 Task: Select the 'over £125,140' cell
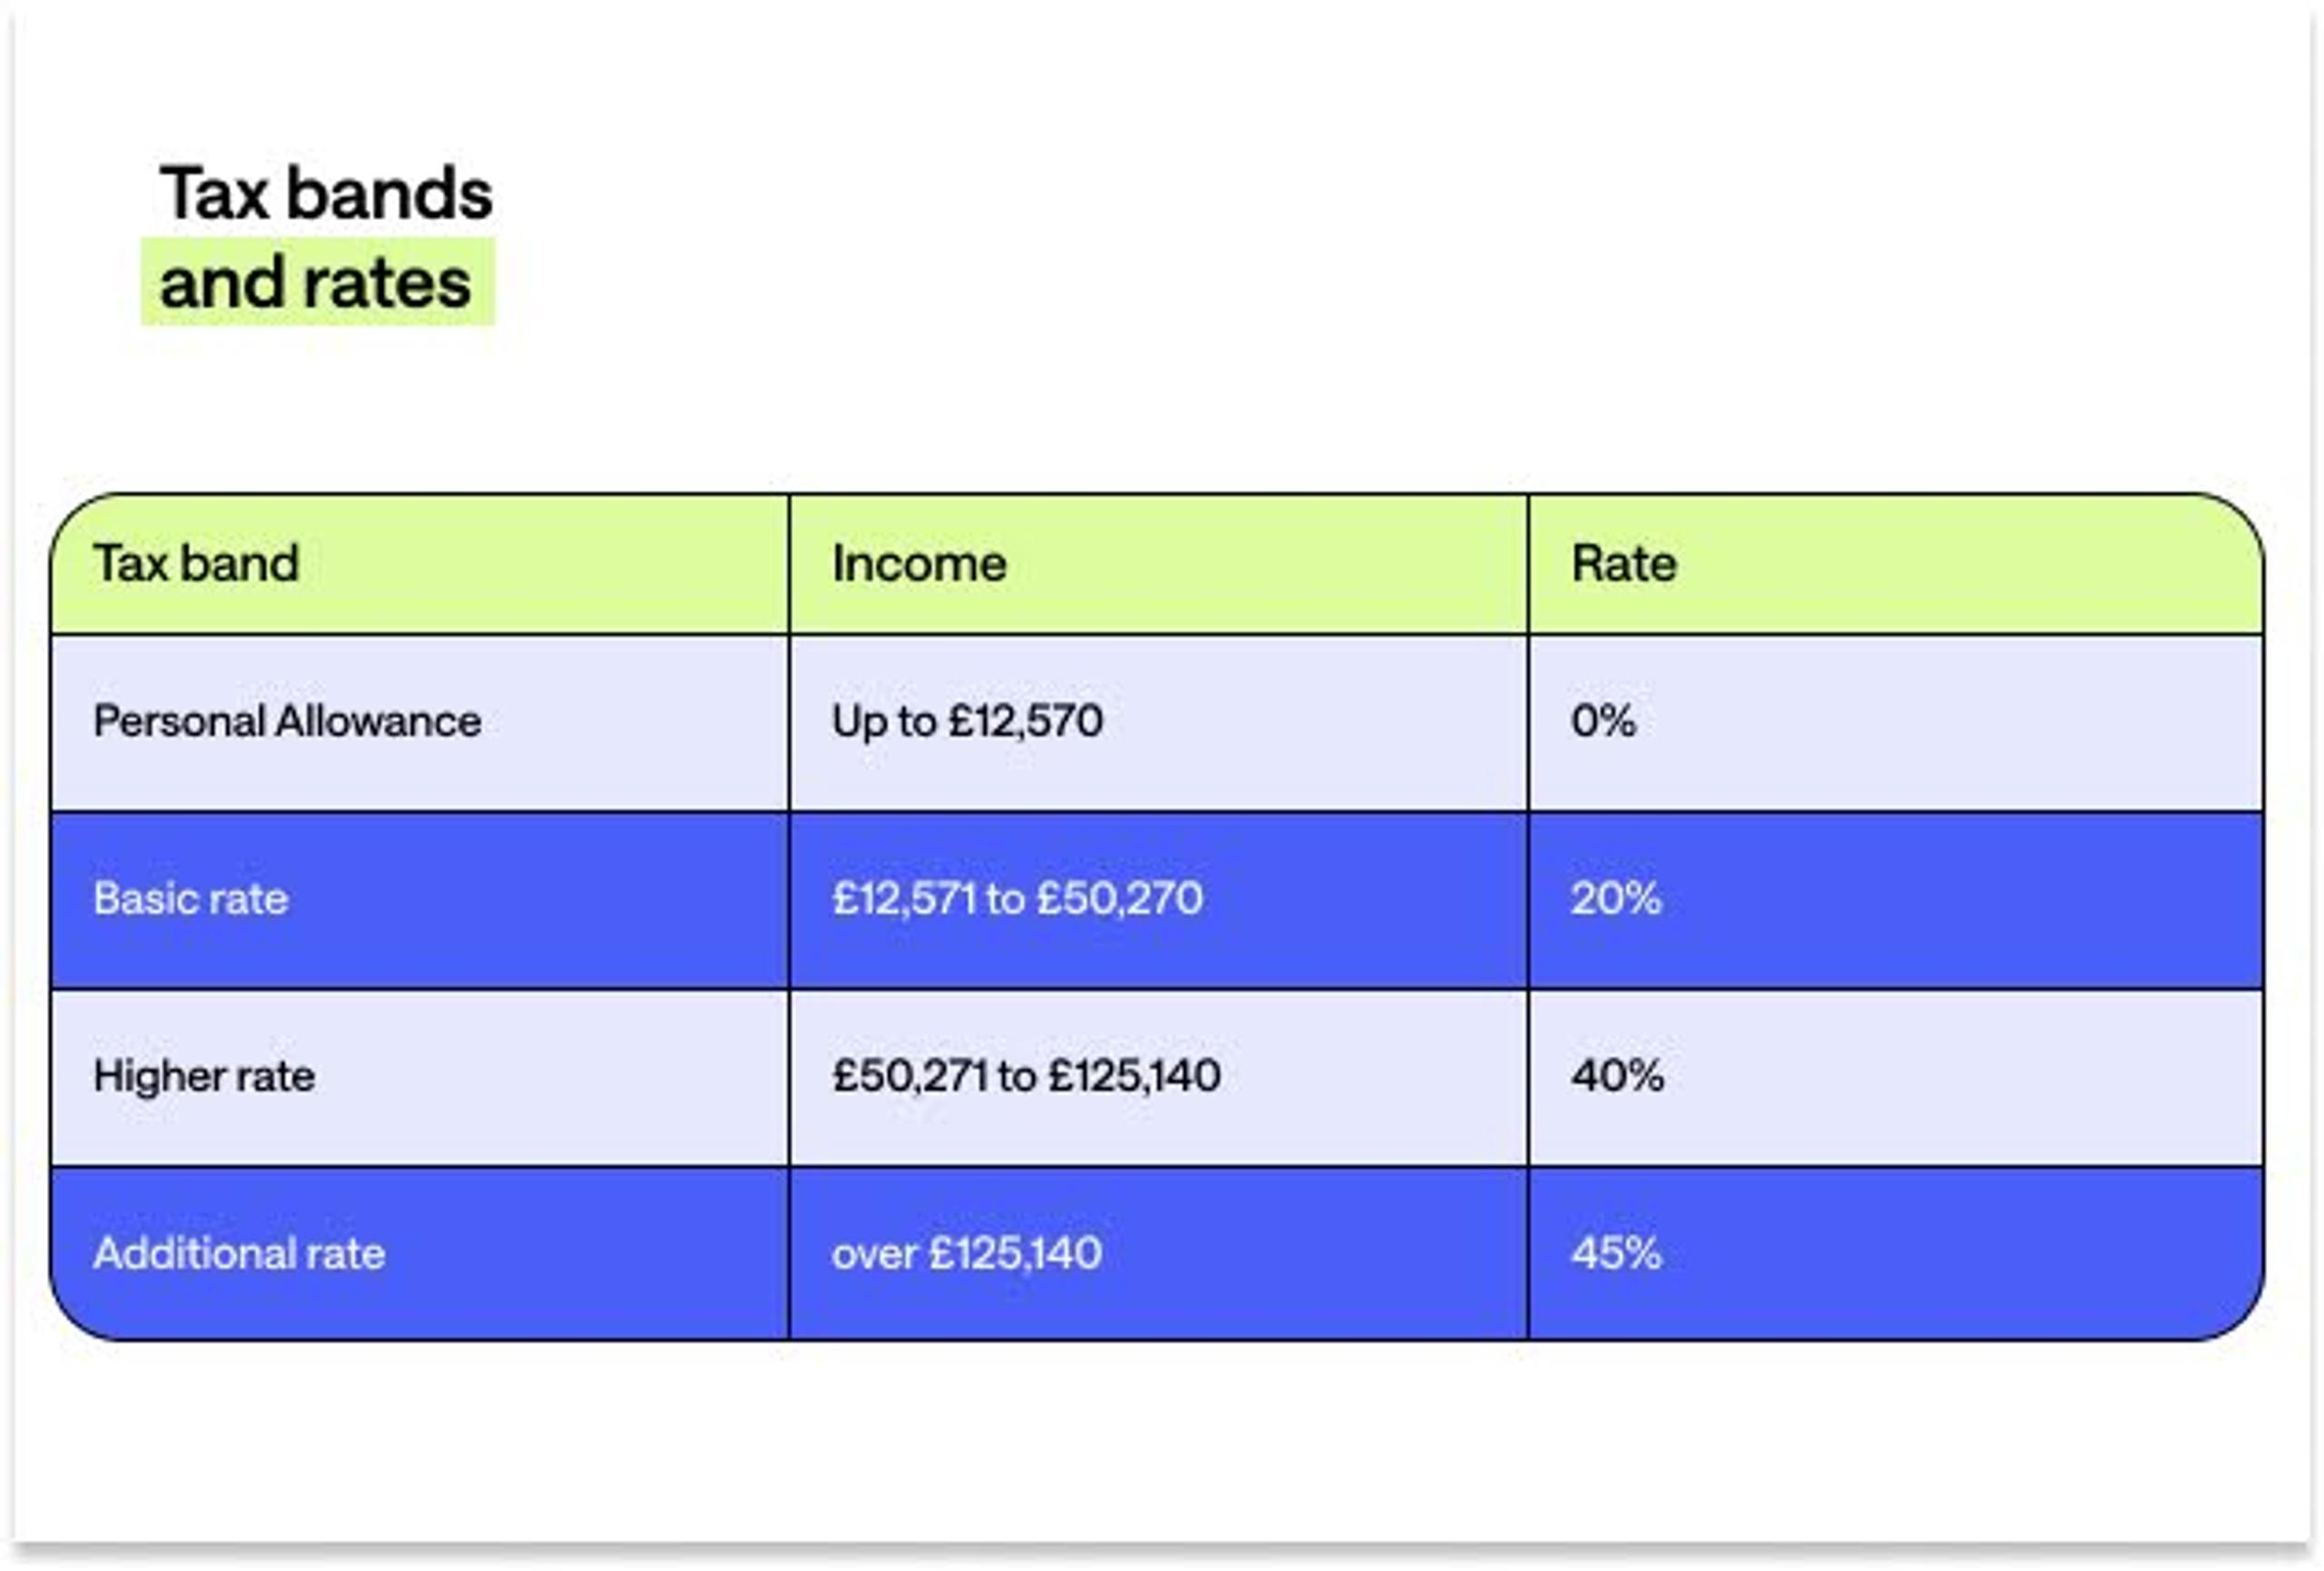coord(1158,1254)
